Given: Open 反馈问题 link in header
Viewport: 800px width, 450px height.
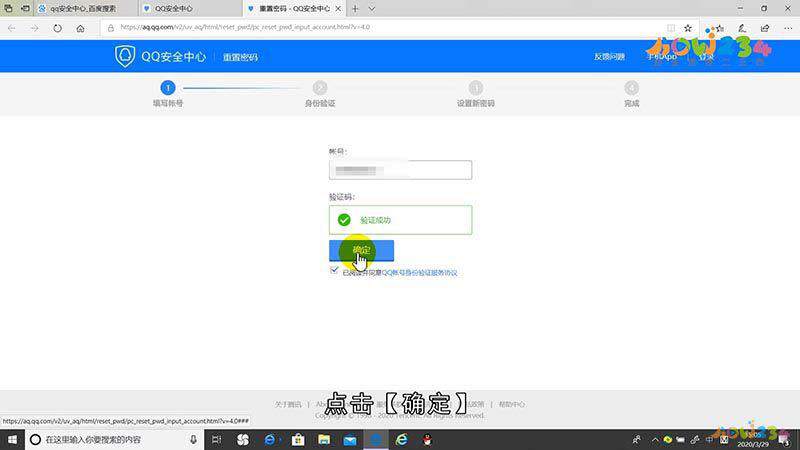Looking at the screenshot, I should click(609, 57).
